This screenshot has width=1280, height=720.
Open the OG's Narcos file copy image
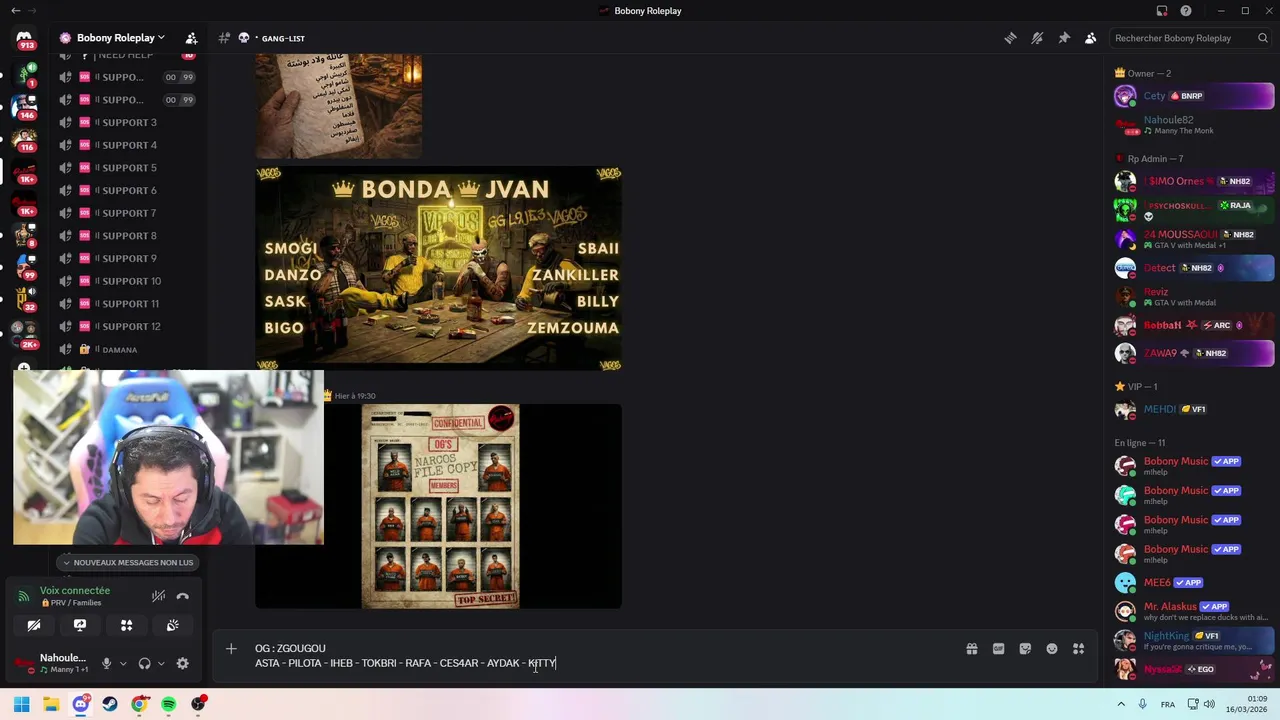pos(438,506)
